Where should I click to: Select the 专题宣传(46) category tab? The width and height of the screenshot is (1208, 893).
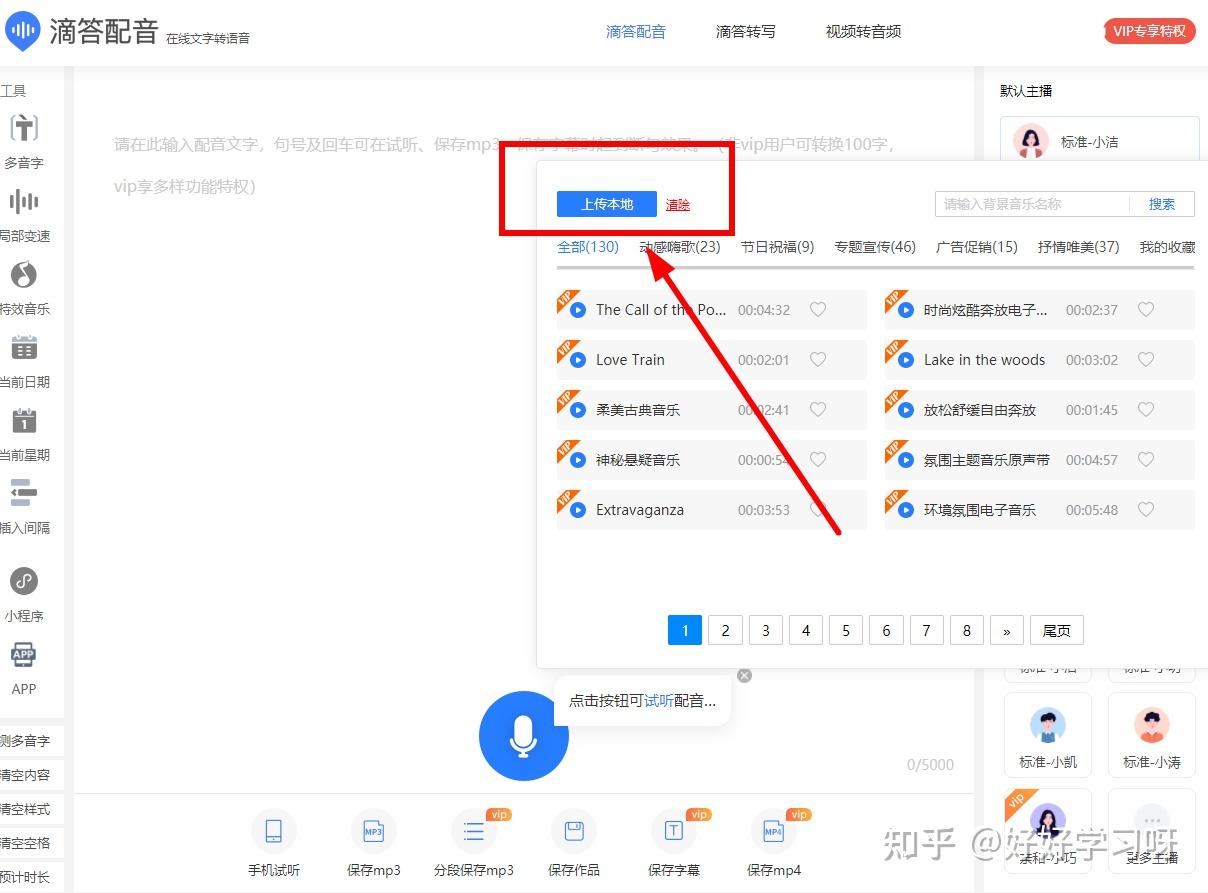coord(875,247)
